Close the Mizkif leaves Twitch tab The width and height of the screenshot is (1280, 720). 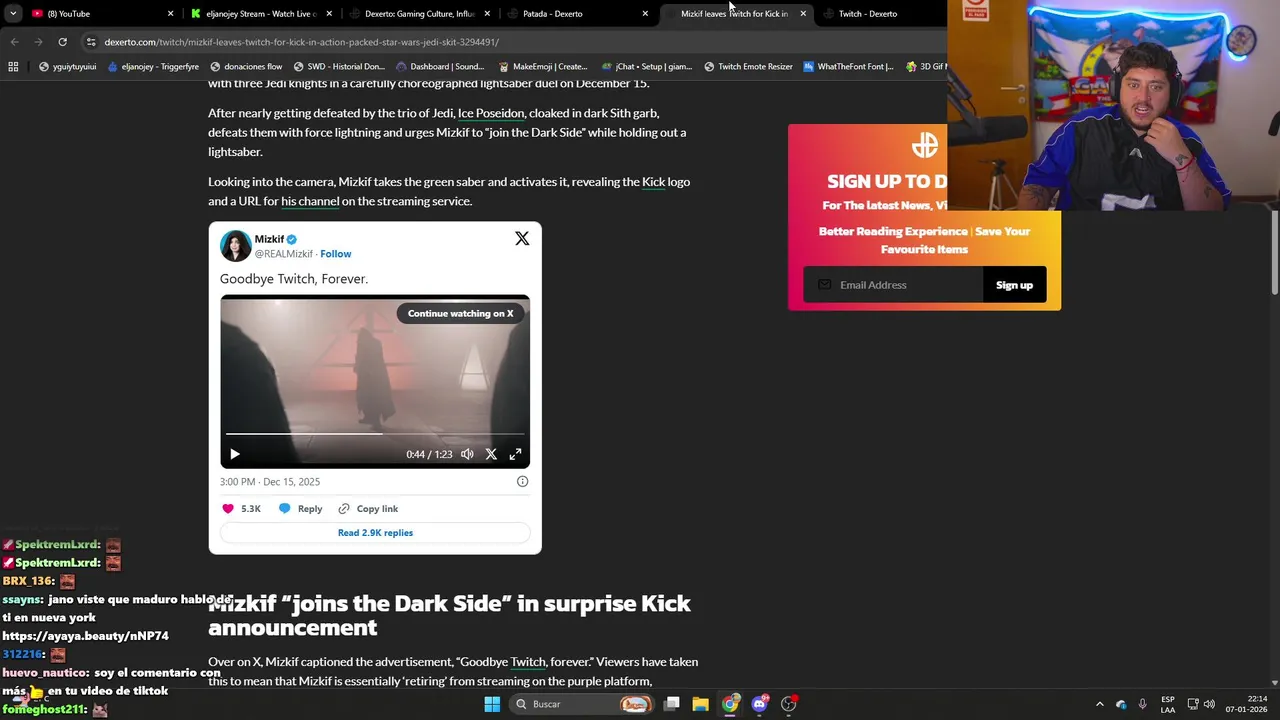click(803, 14)
